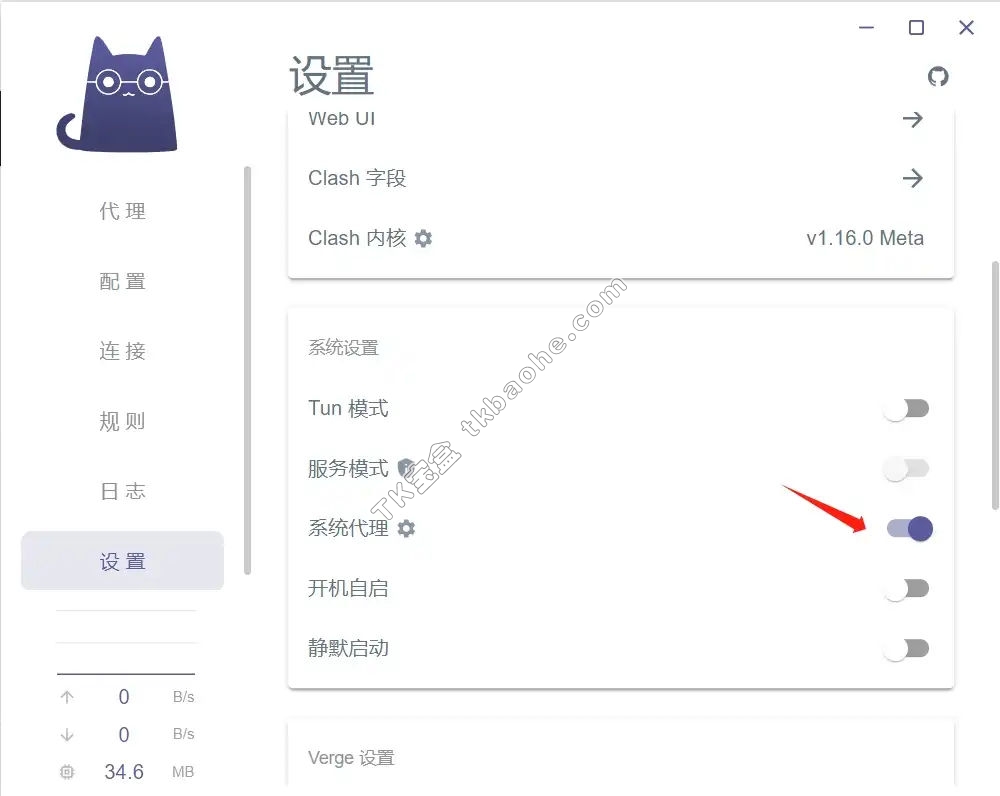Turn off the 系统代理 toggle
This screenshot has width=1000, height=796.
click(x=909, y=529)
